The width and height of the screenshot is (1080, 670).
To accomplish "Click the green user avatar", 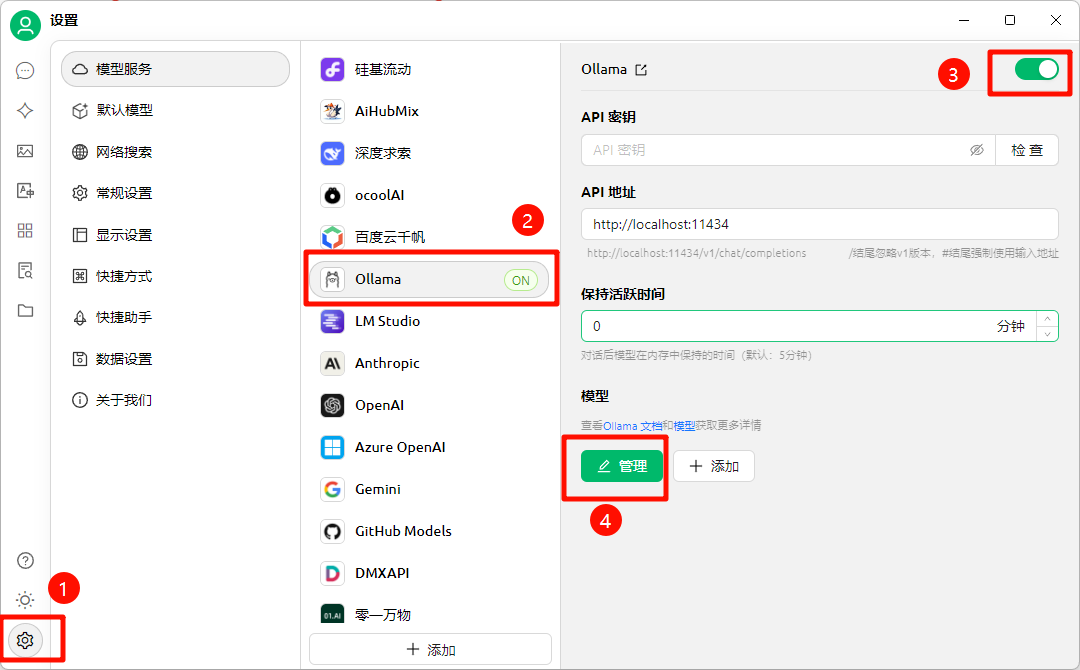I will pos(25,25).
